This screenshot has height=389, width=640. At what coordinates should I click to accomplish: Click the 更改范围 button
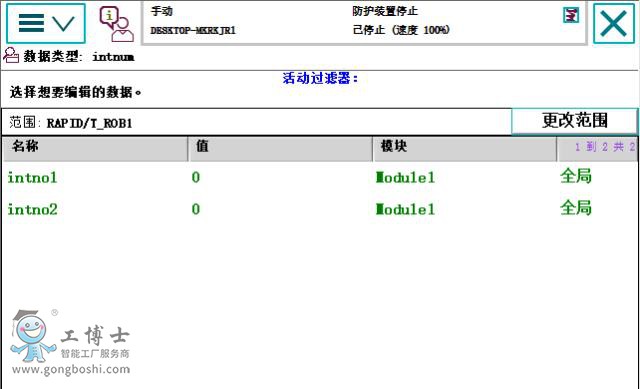tap(574, 121)
